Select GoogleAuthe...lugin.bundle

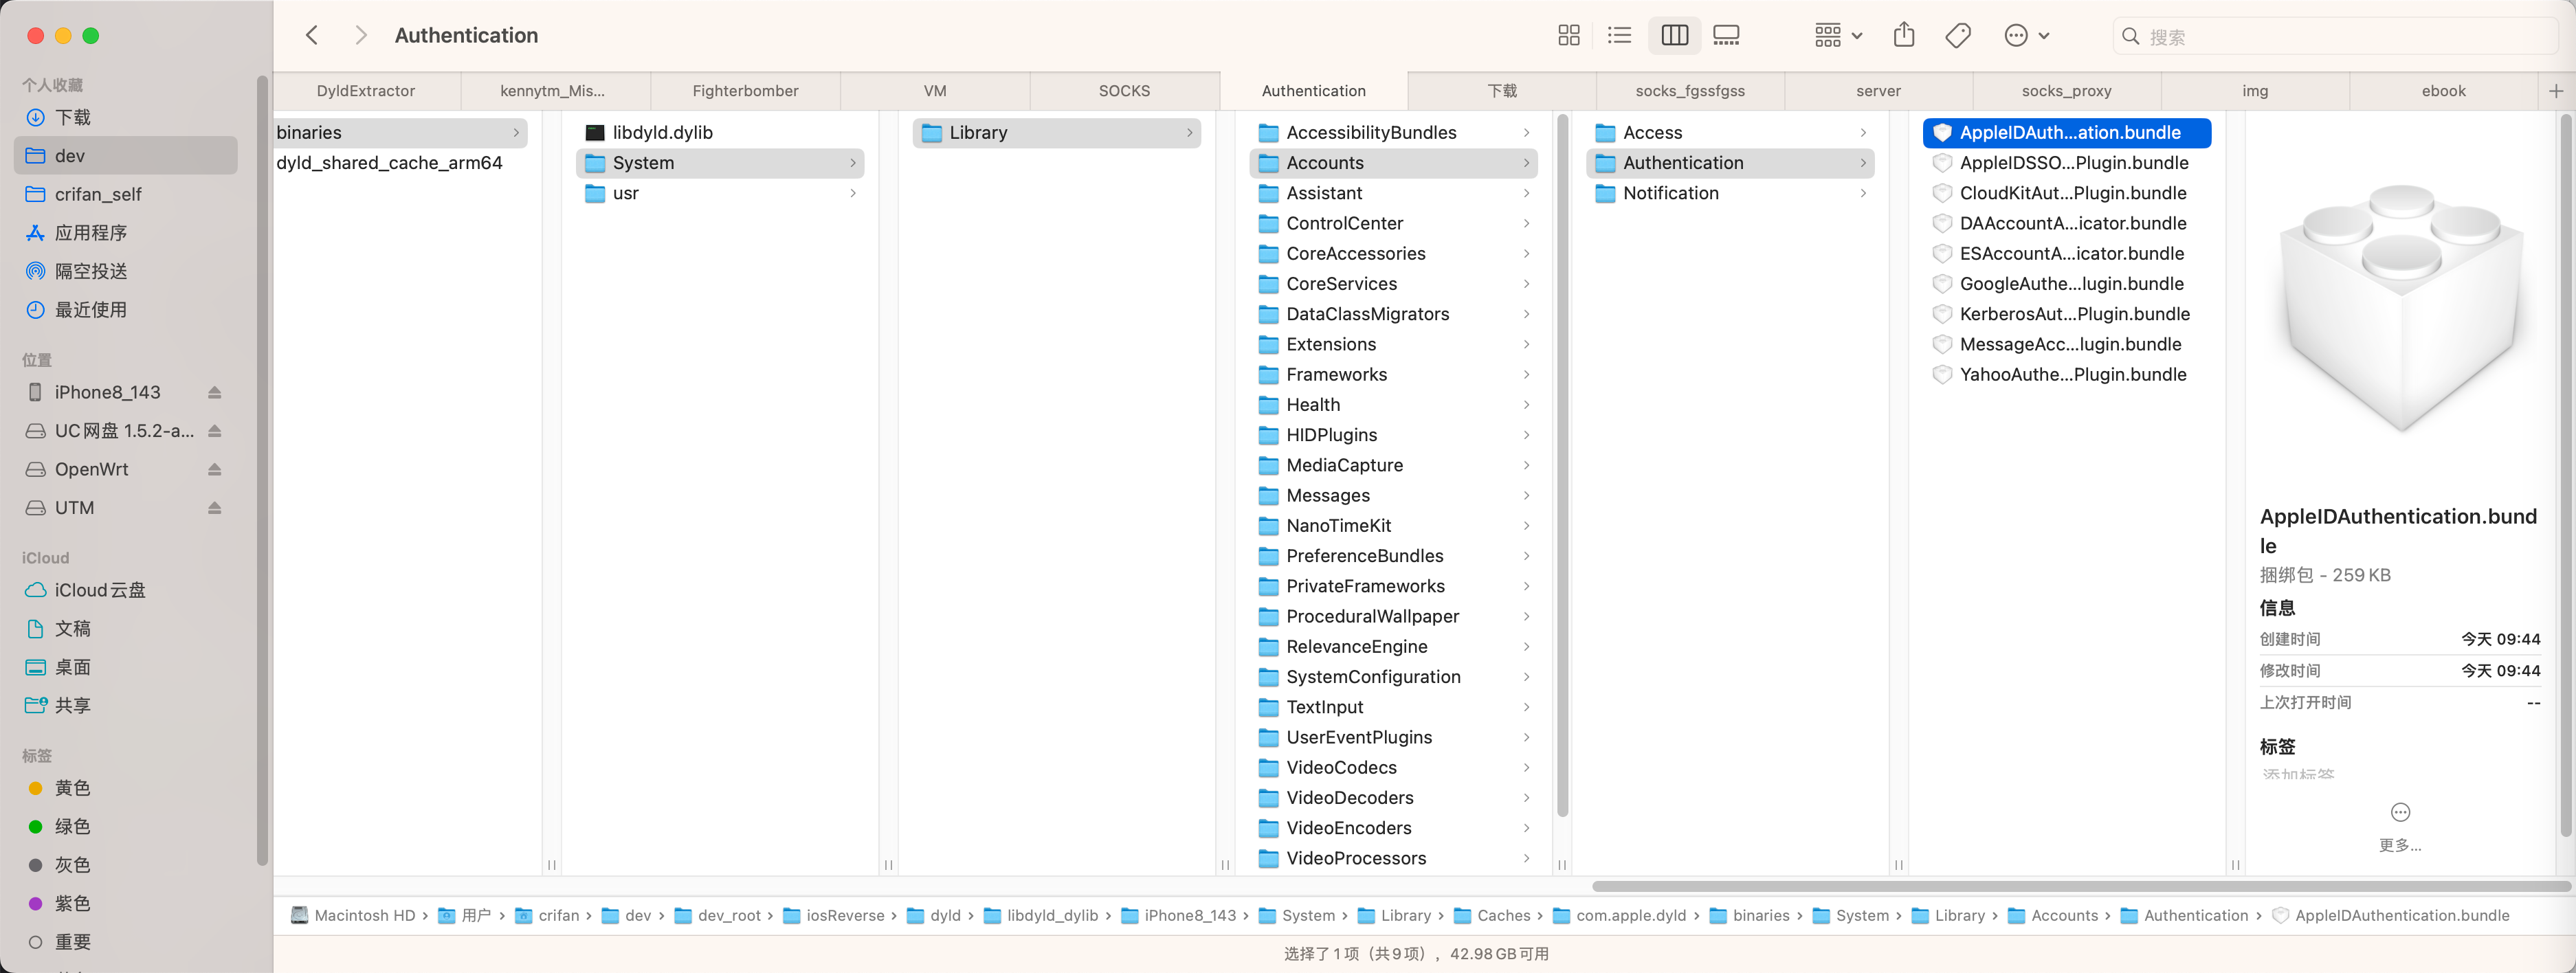tap(2066, 284)
